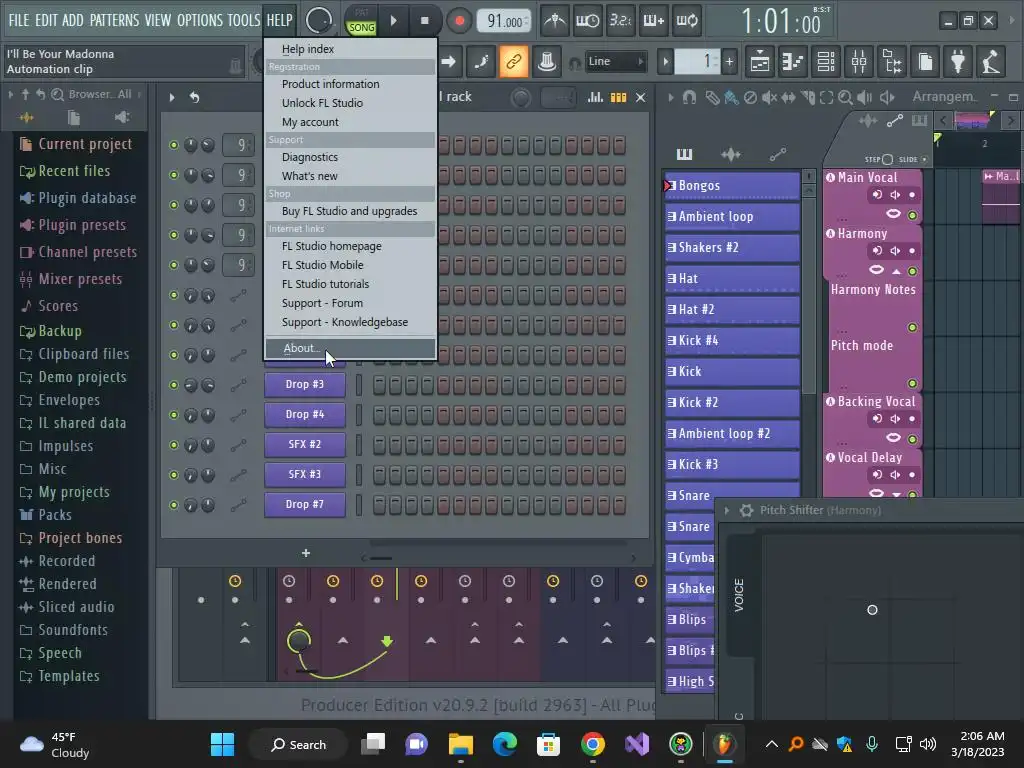Screen dimensions: 1024x768
Task: Select the Drop #7 channel button
Action: coord(304,504)
